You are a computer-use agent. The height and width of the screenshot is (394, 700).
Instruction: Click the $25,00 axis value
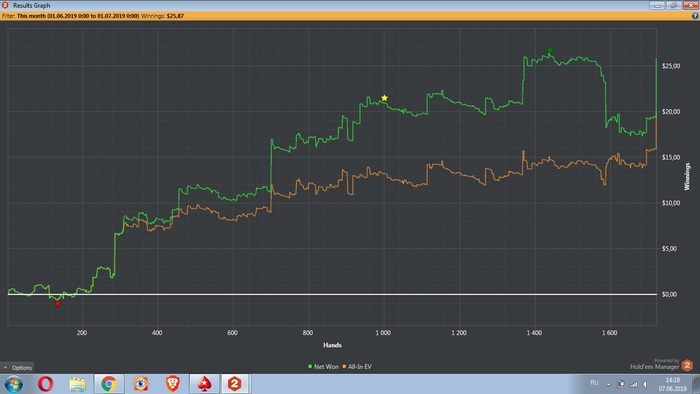[x=671, y=66]
